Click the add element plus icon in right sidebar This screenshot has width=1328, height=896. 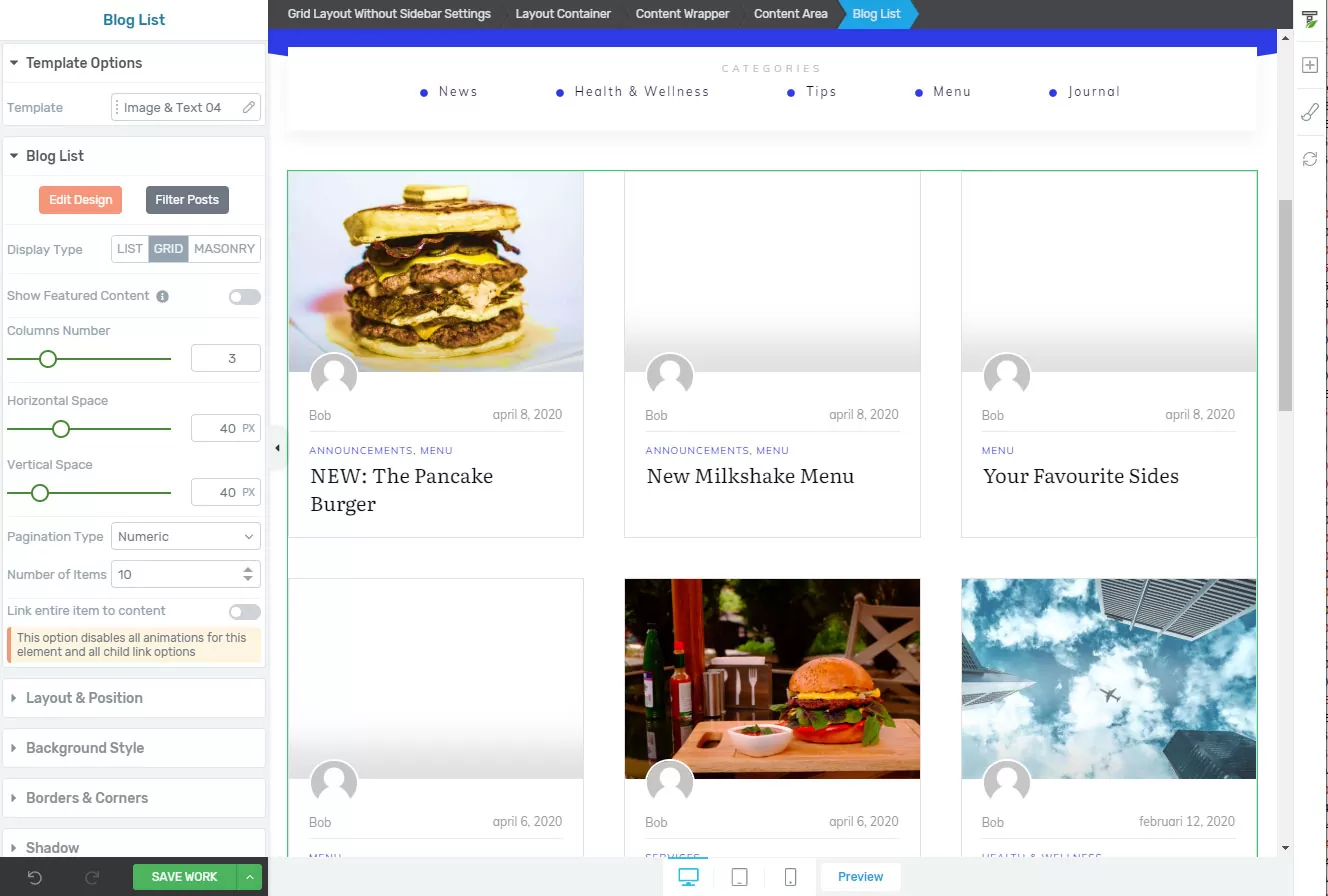[1310, 64]
